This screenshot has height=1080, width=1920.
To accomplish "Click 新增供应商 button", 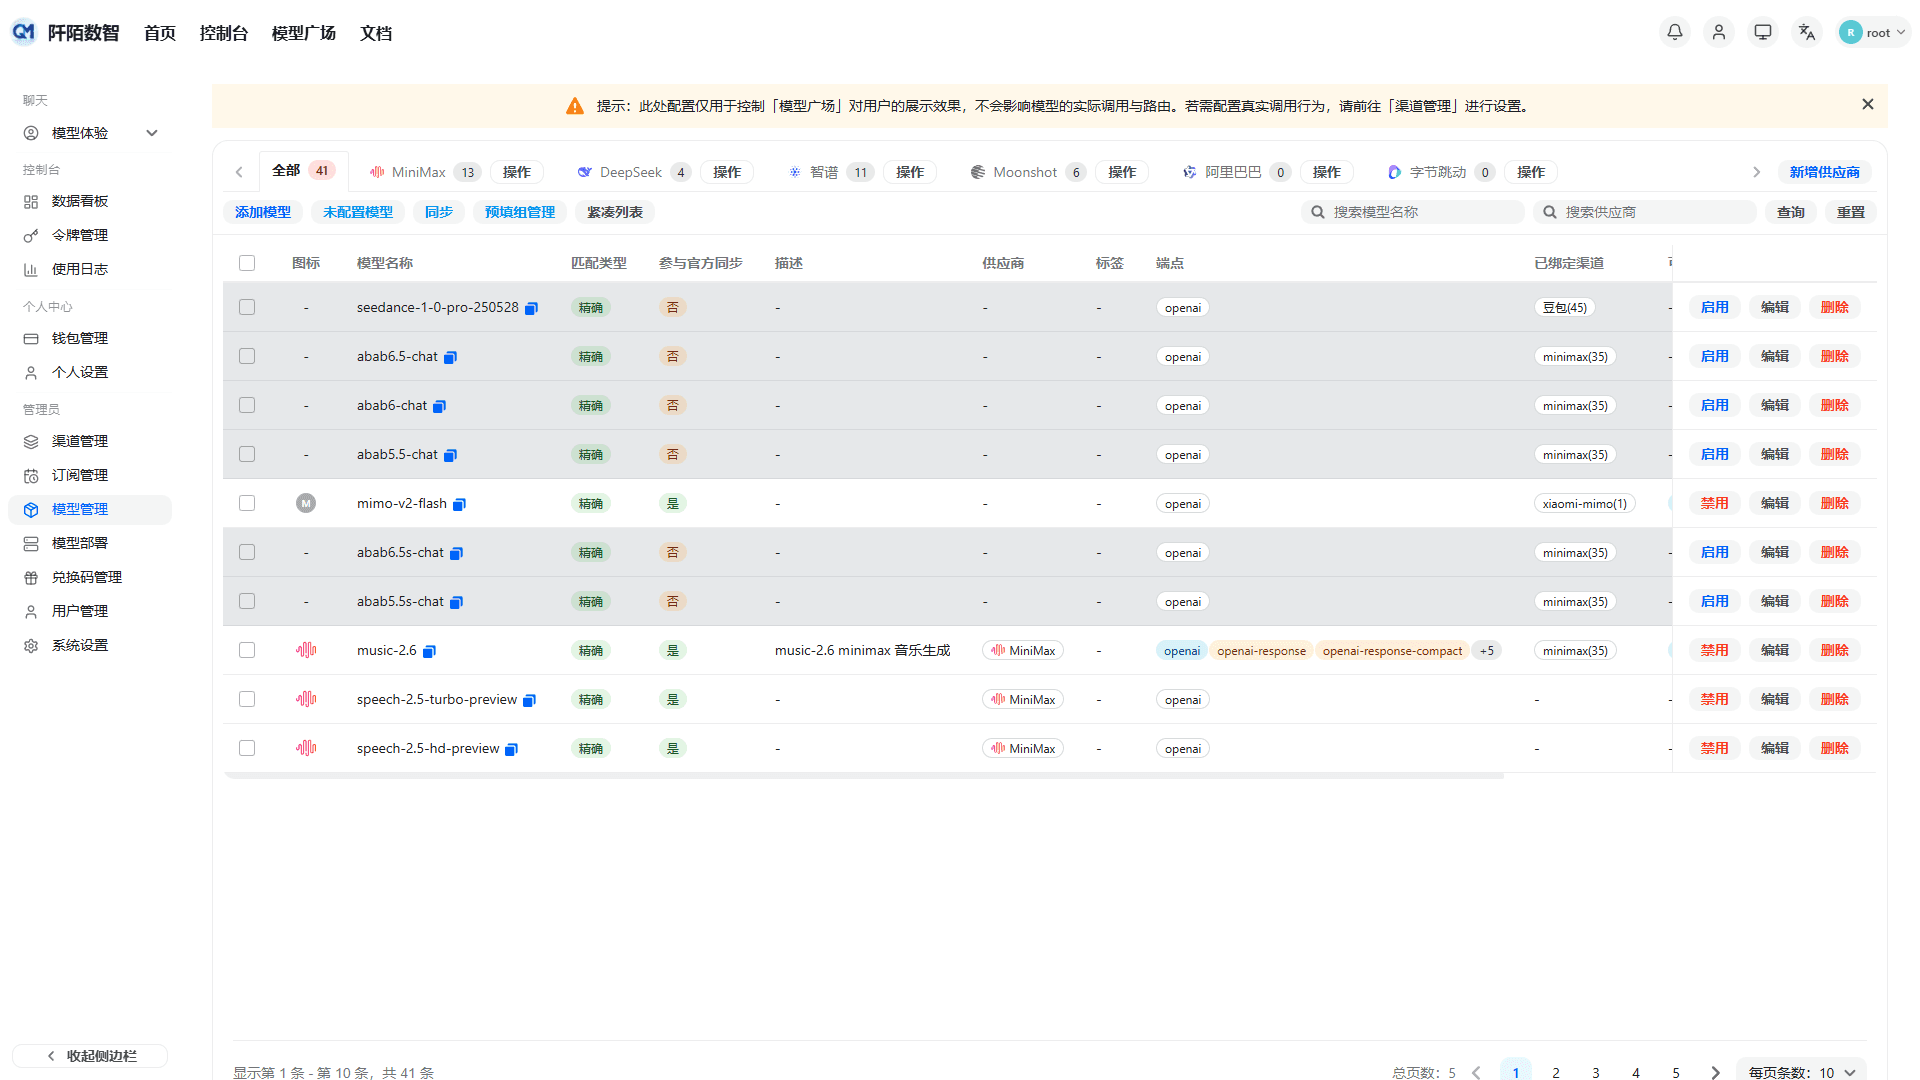I will 1825,172.
